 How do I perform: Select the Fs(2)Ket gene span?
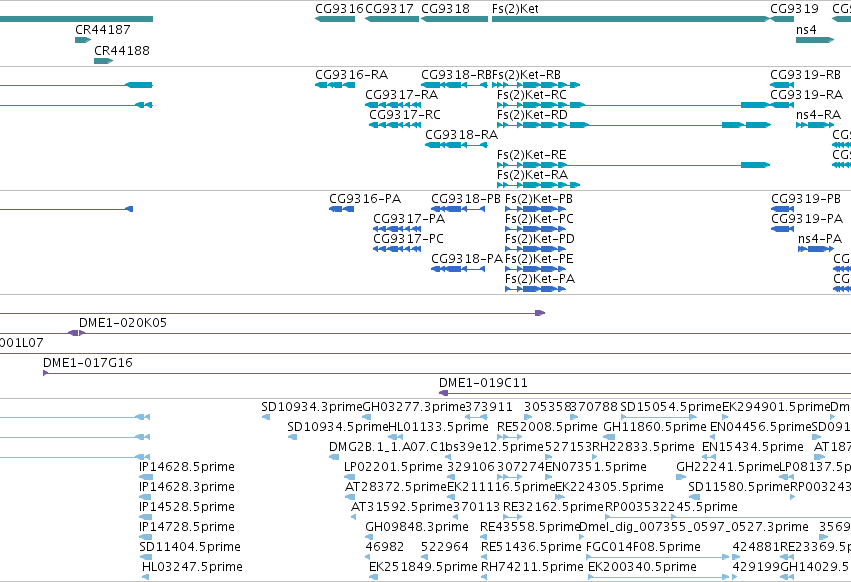(x=631, y=19)
